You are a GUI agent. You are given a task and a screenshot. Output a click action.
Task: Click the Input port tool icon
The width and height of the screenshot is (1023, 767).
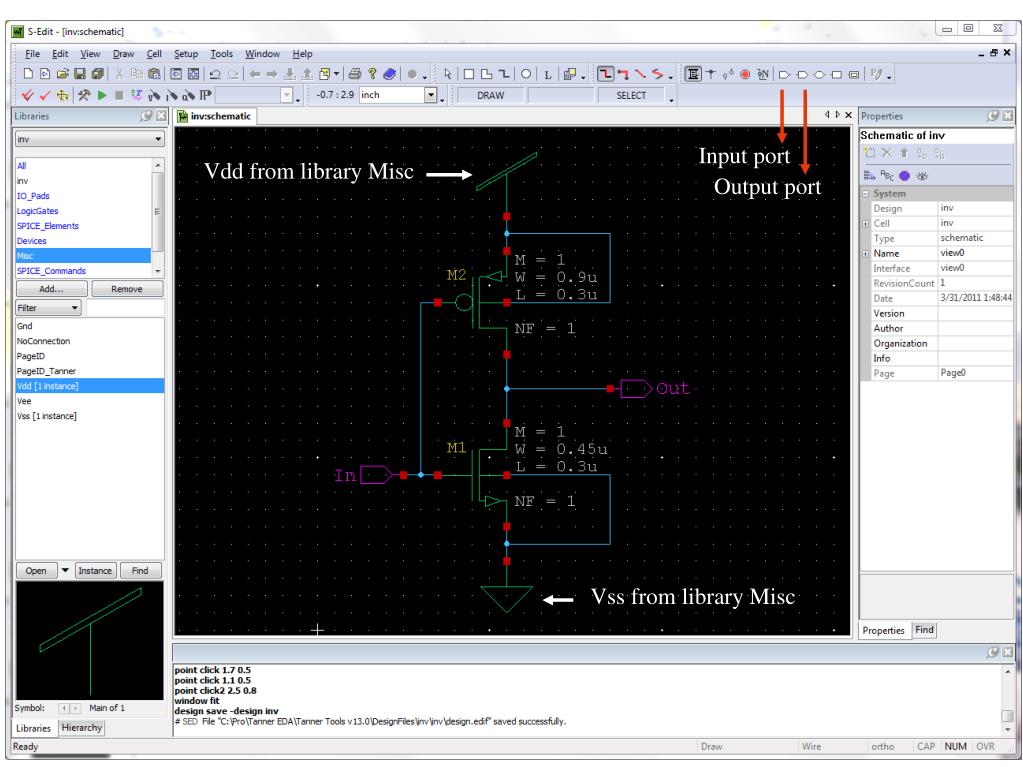(783, 74)
